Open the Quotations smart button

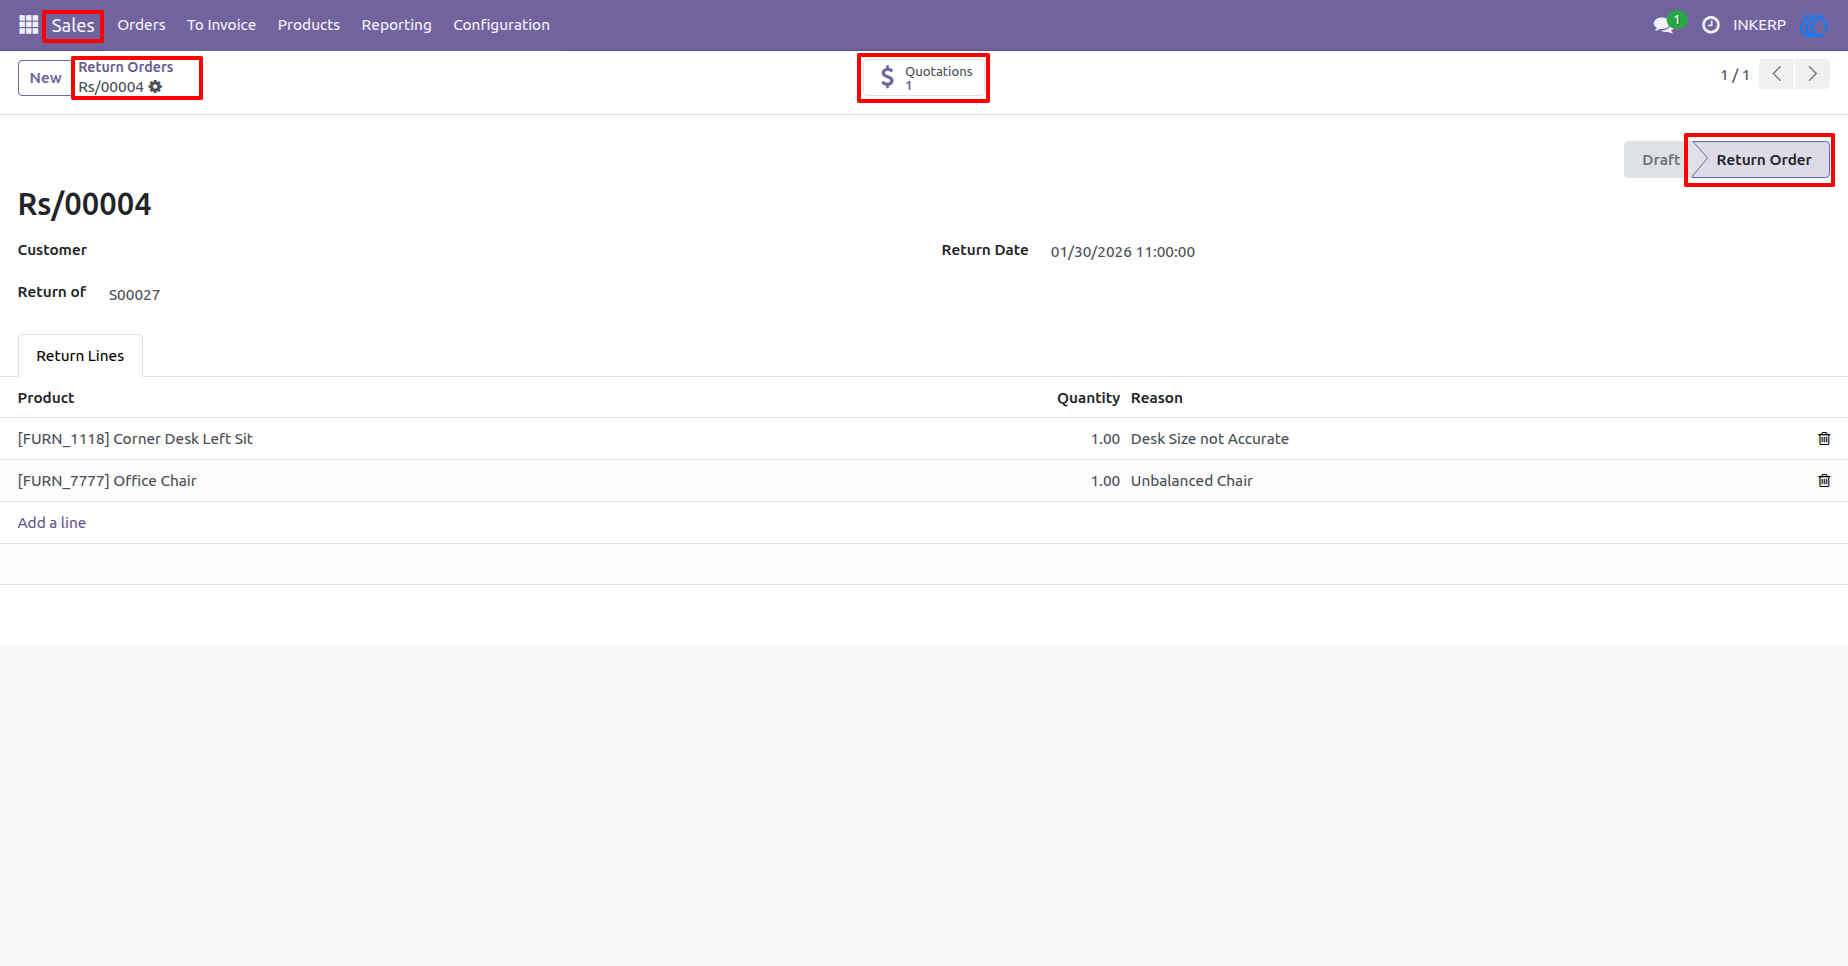point(923,78)
